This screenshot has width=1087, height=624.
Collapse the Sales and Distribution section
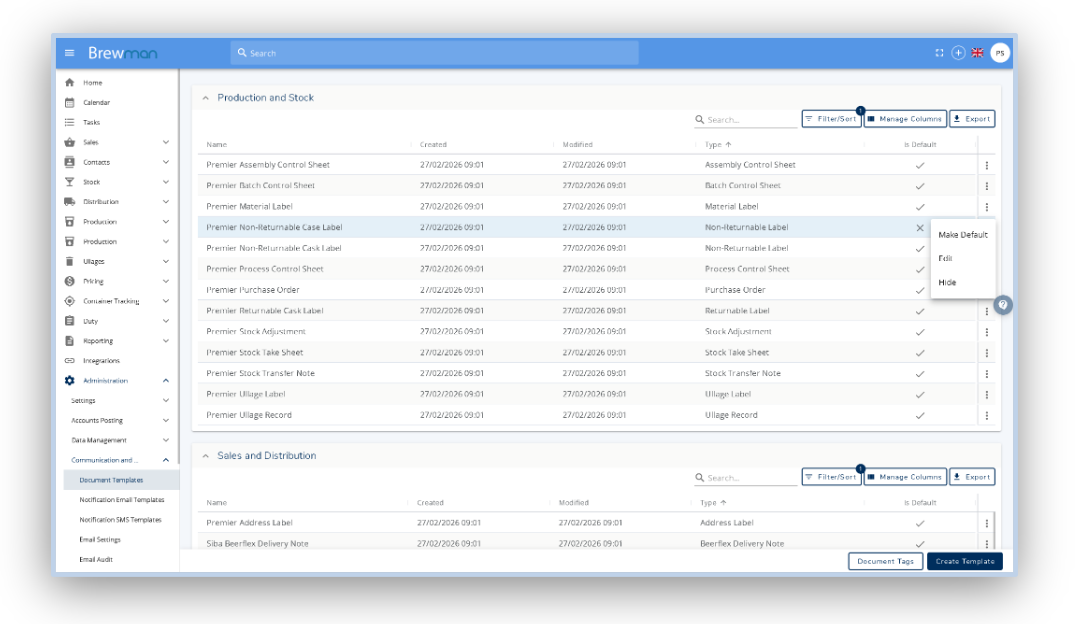point(206,456)
